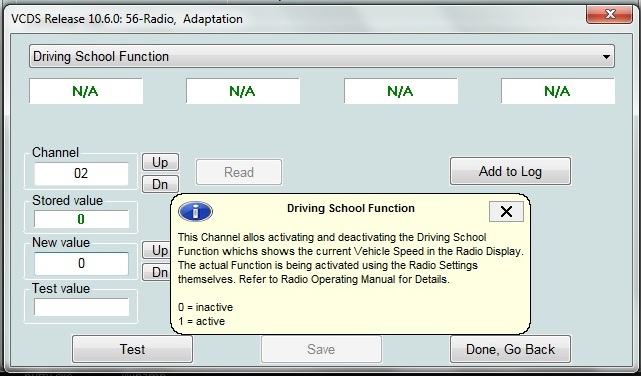Raise New value with its Up button
641x376 pixels.
(x=156, y=250)
